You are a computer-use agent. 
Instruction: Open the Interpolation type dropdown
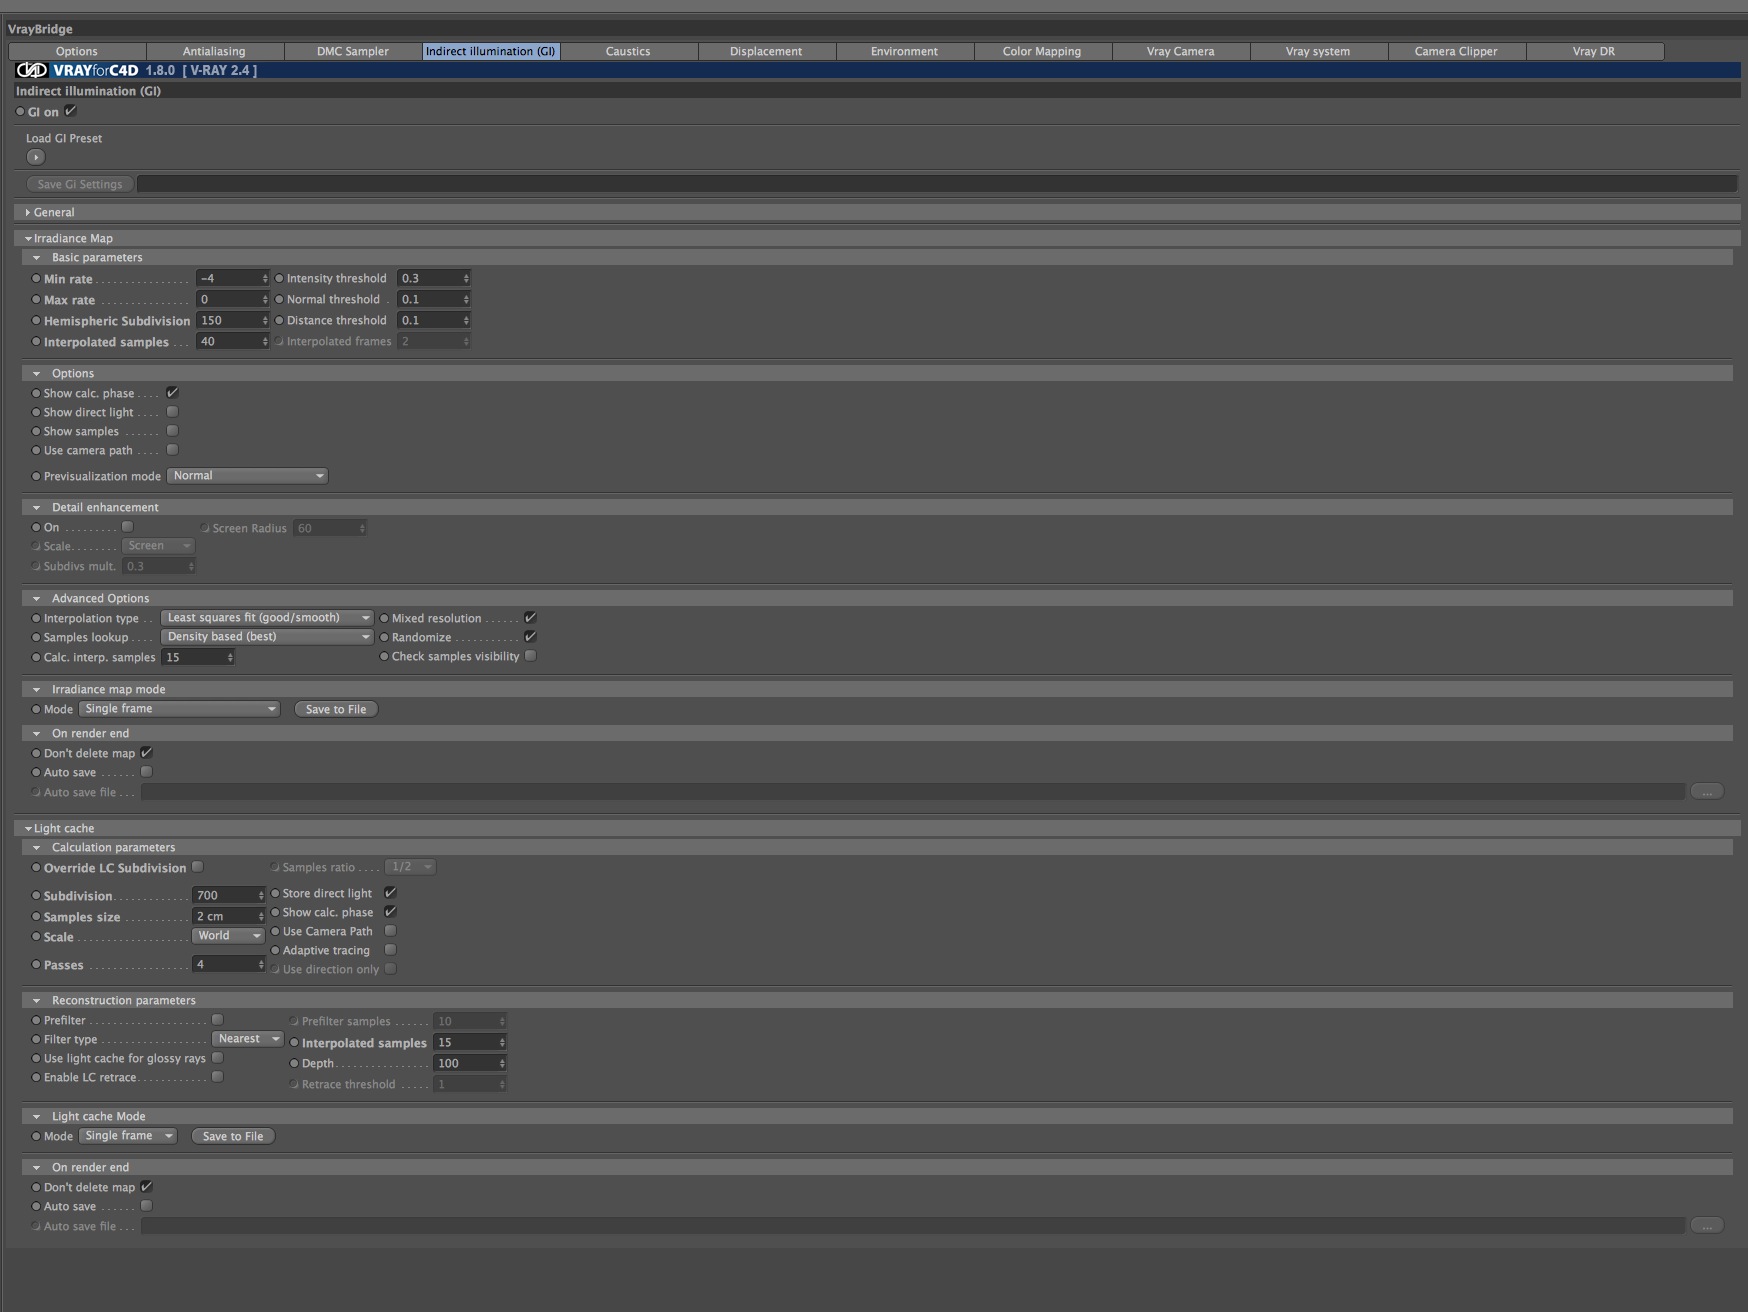267,618
